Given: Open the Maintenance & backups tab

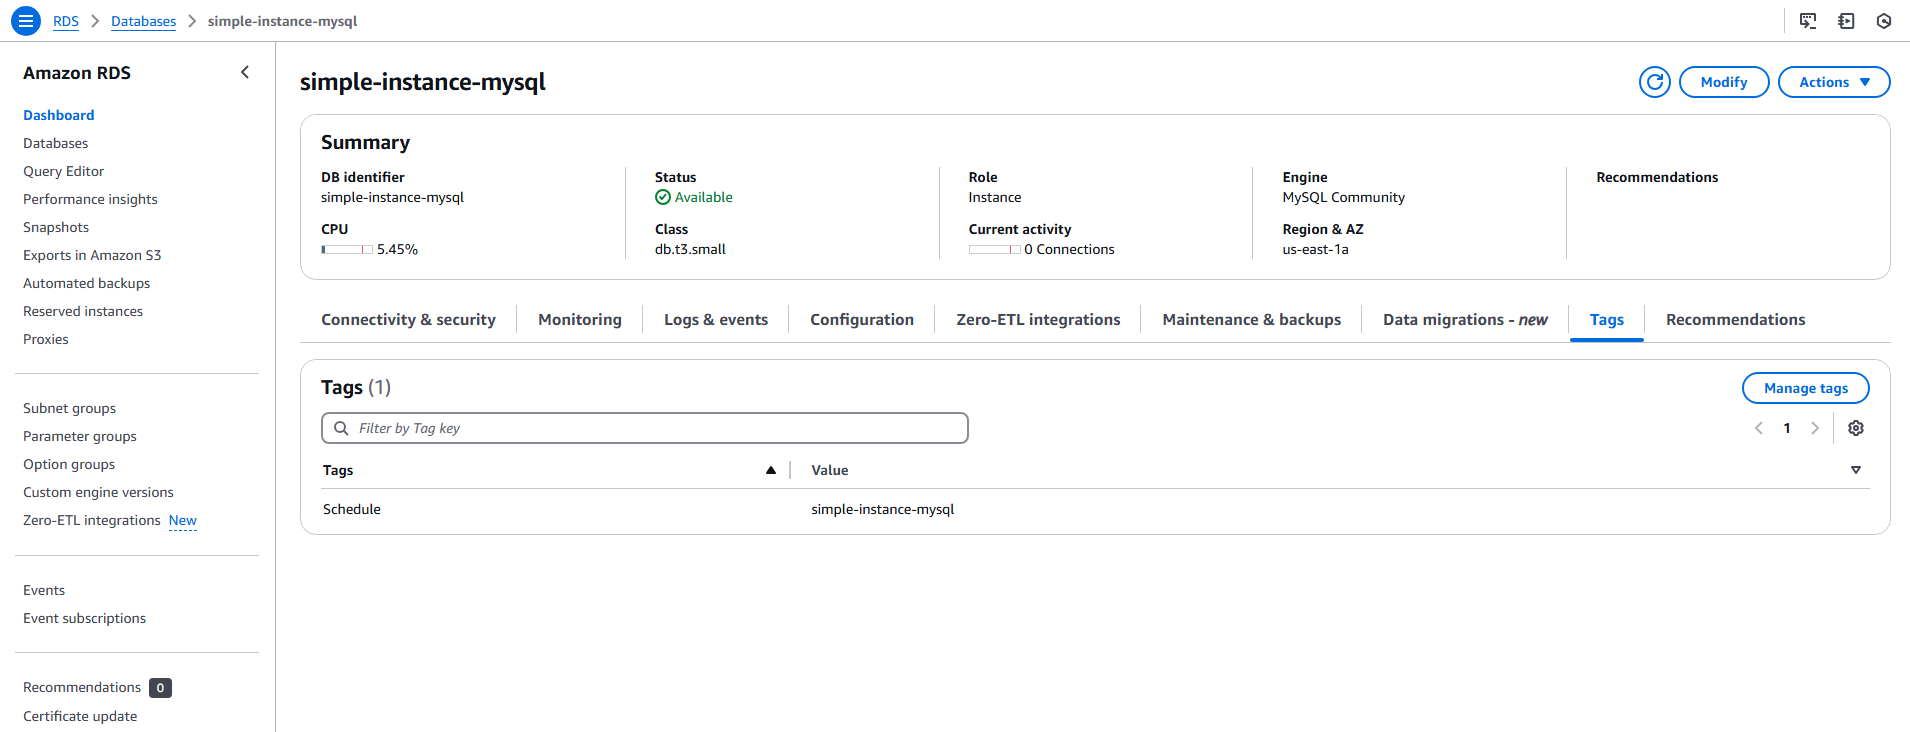Looking at the screenshot, I should point(1251,320).
